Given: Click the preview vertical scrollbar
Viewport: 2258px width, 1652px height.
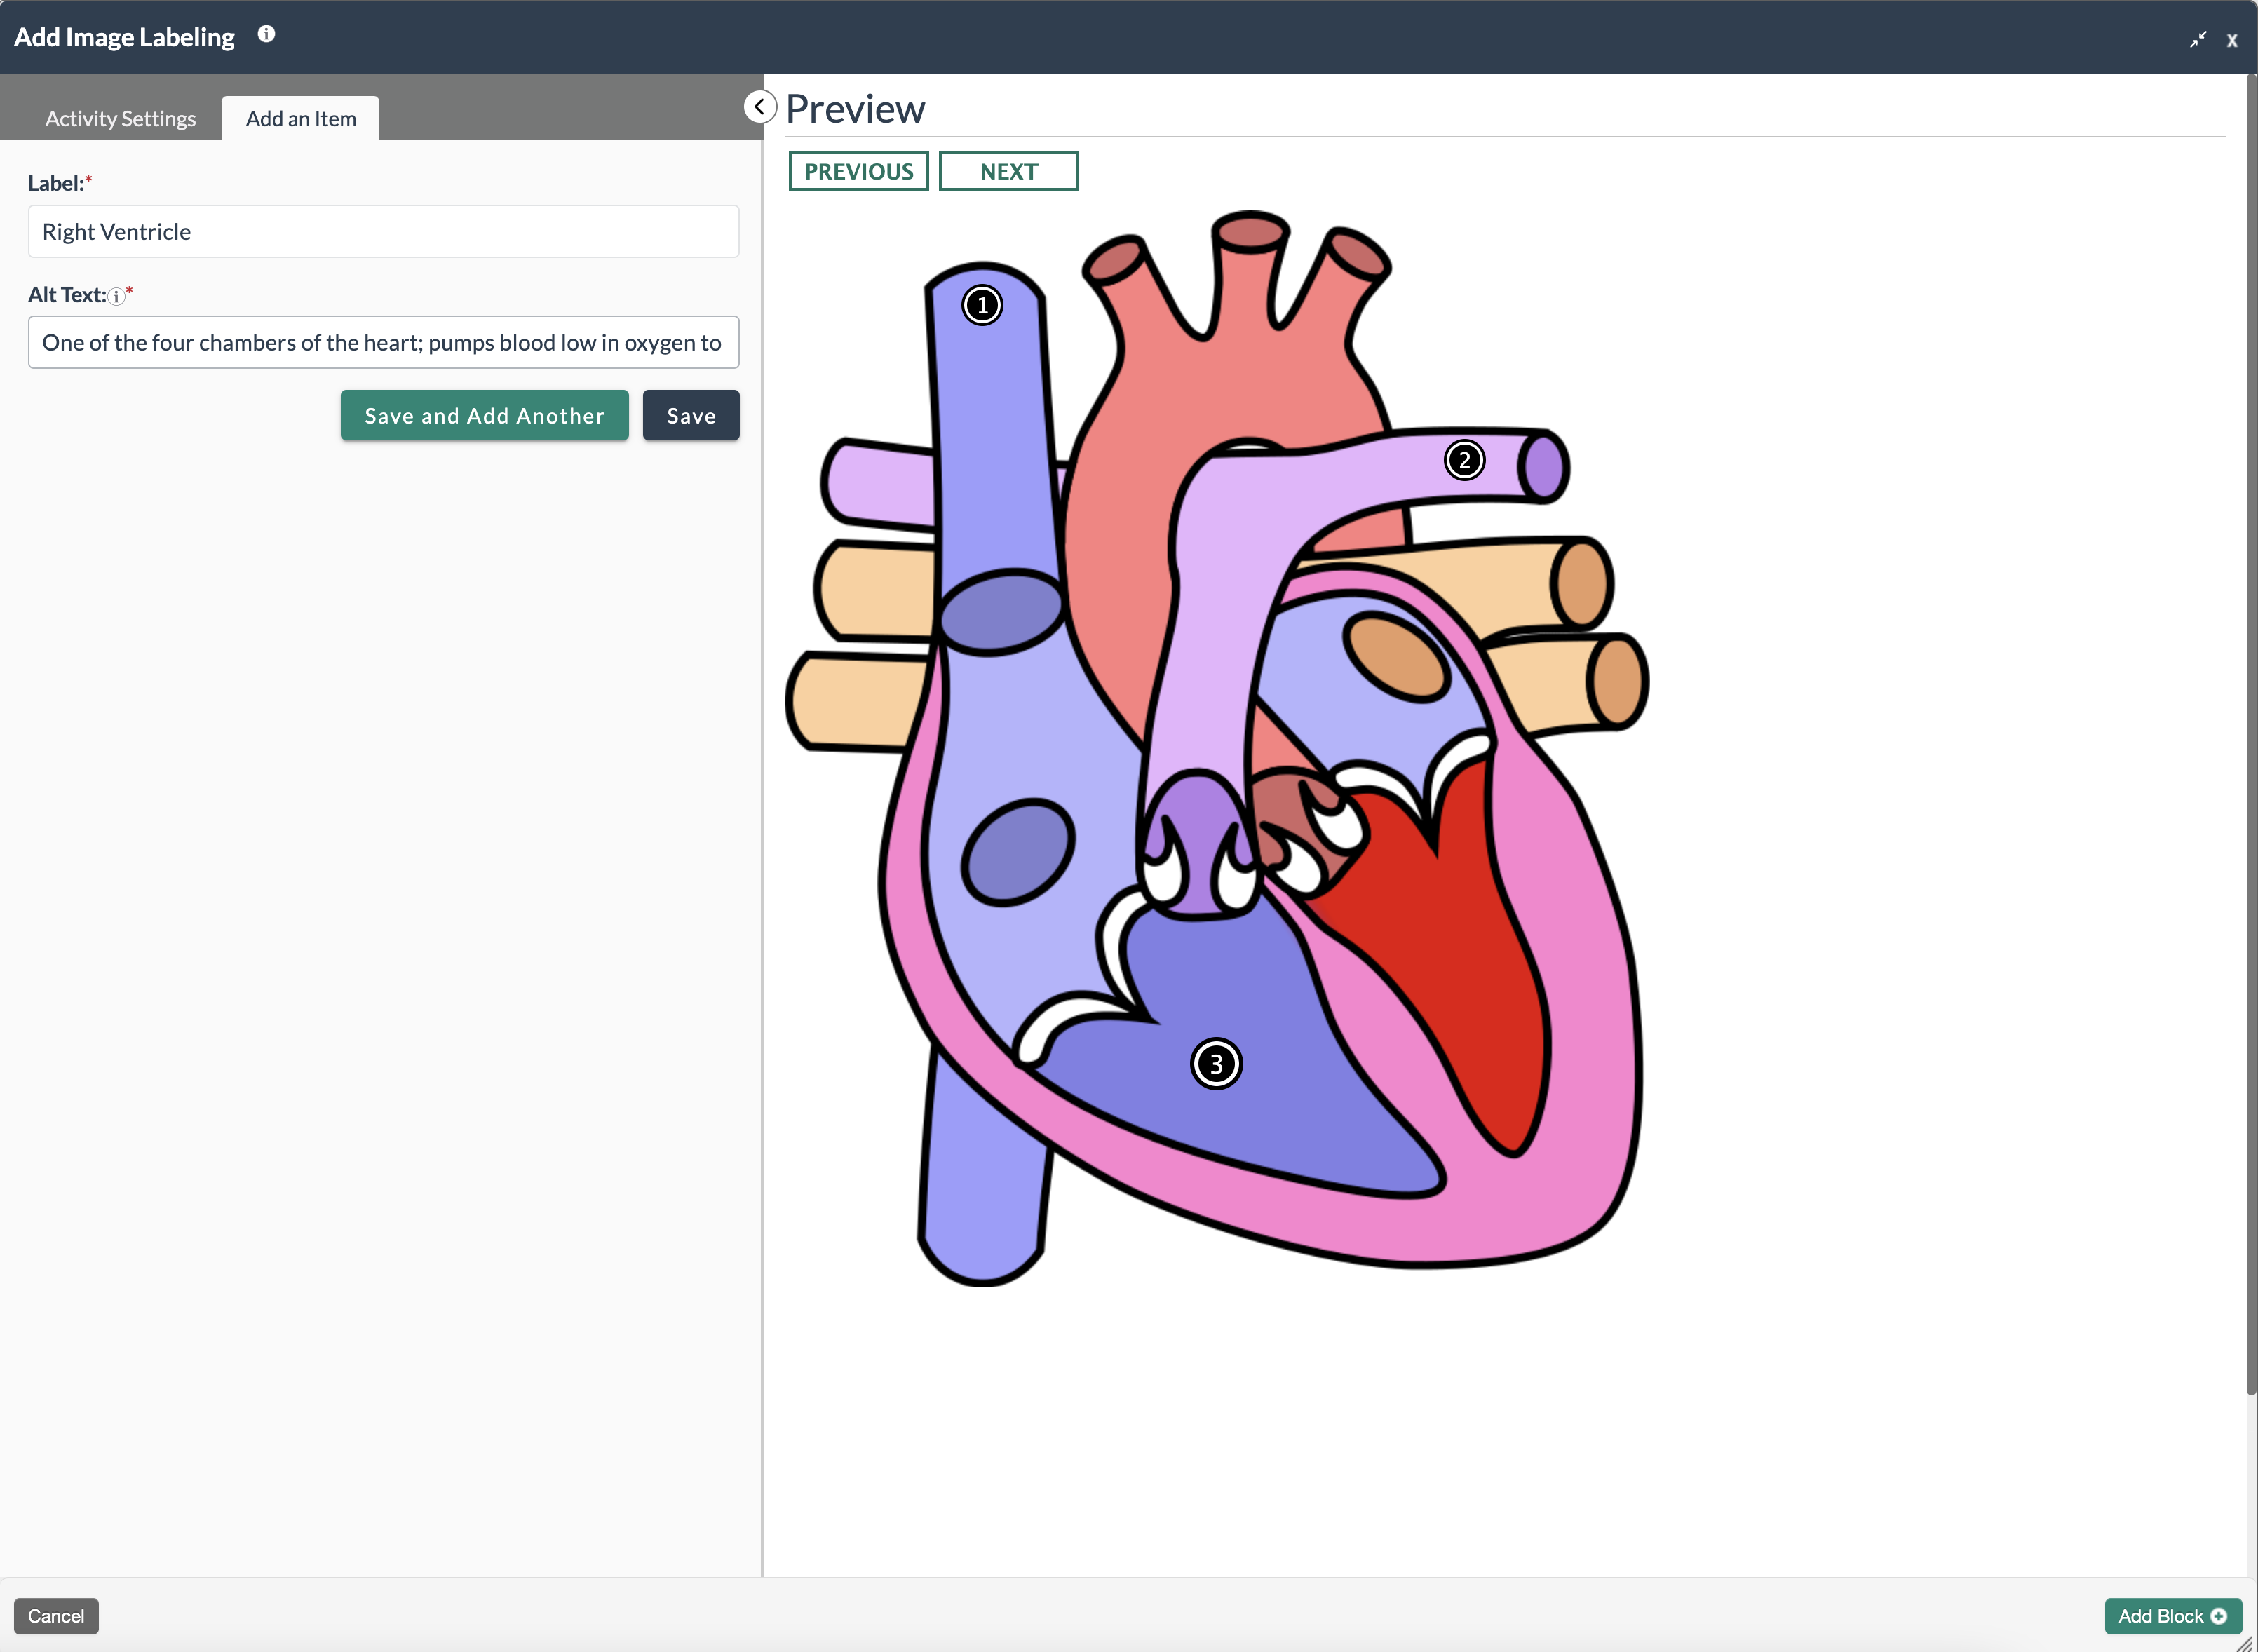Looking at the screenshot, I should pyautogui.click(x=2250, y=735).
